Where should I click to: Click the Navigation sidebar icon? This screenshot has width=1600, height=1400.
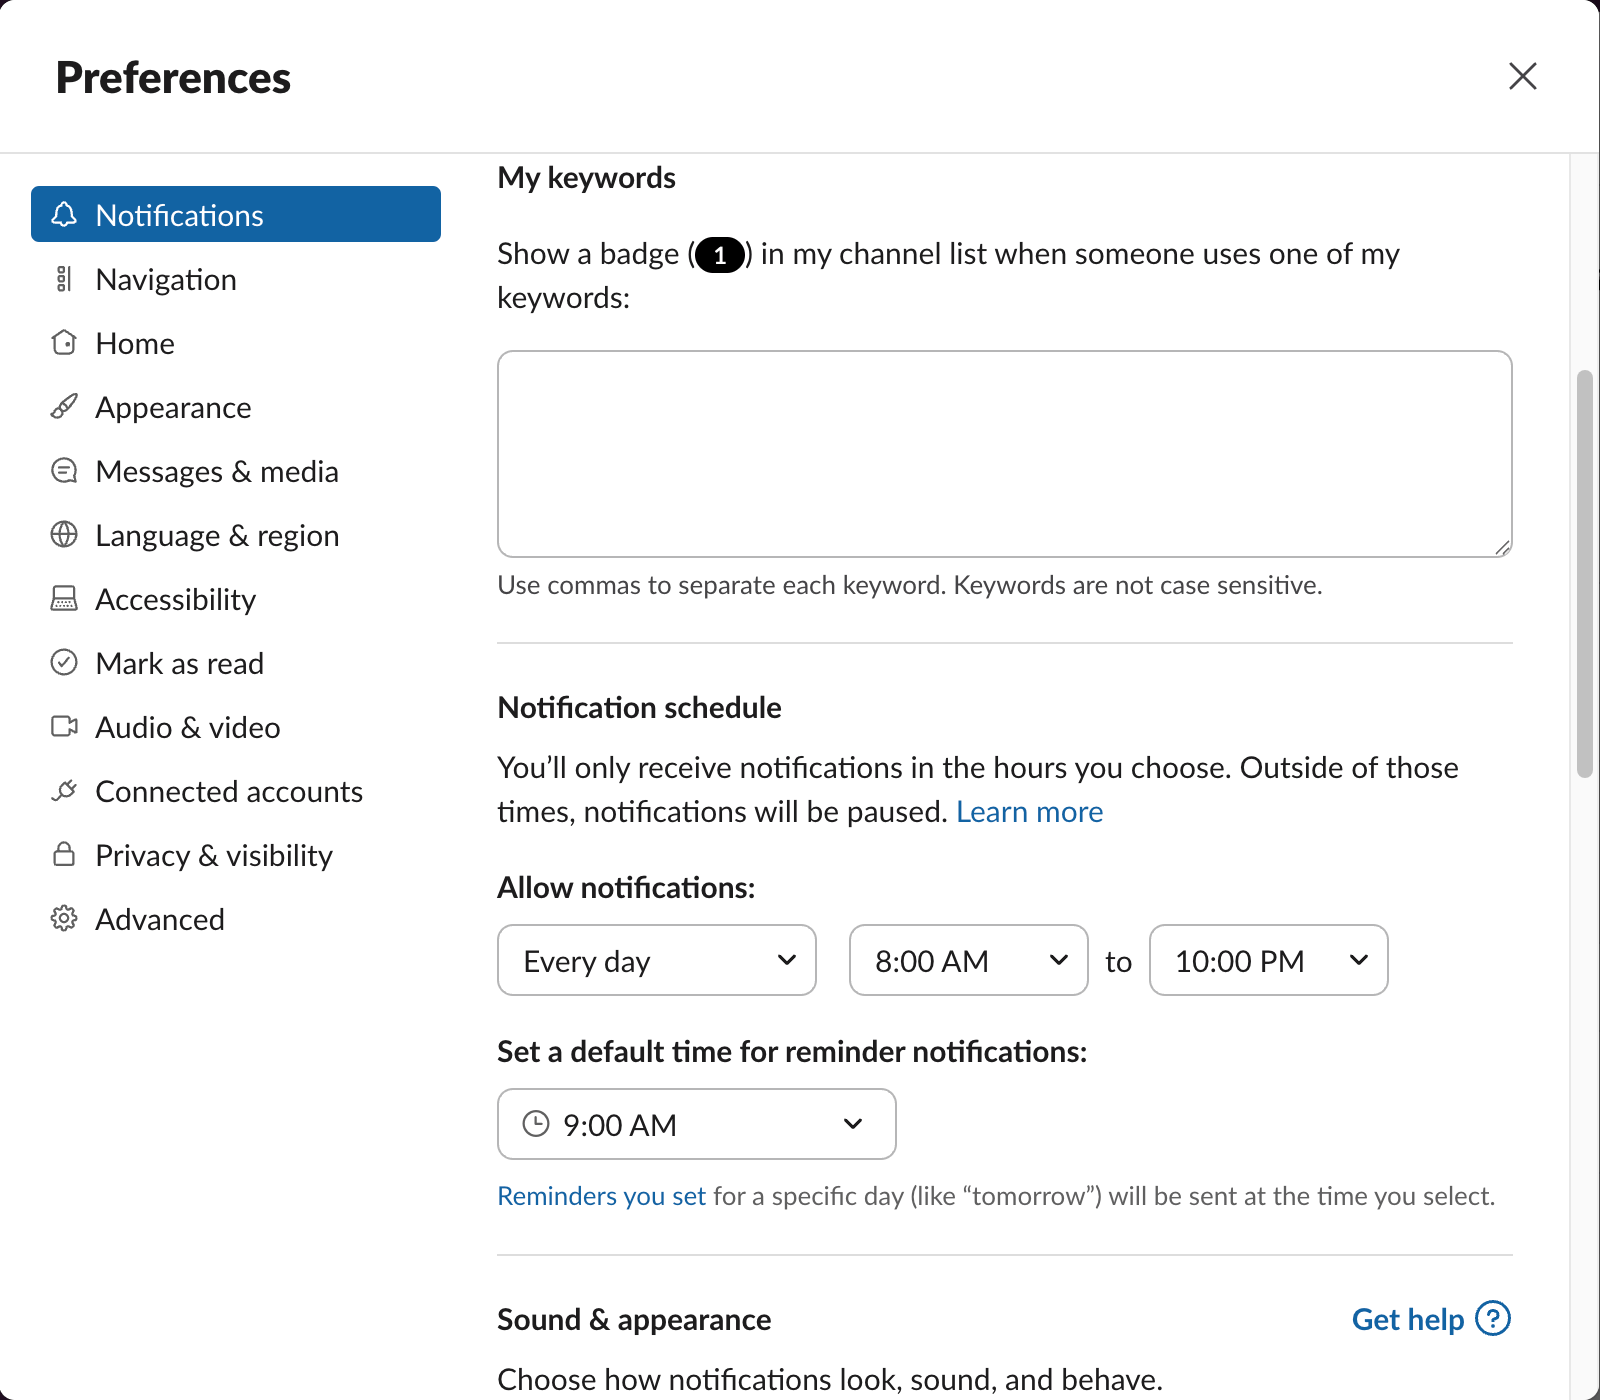64,279
